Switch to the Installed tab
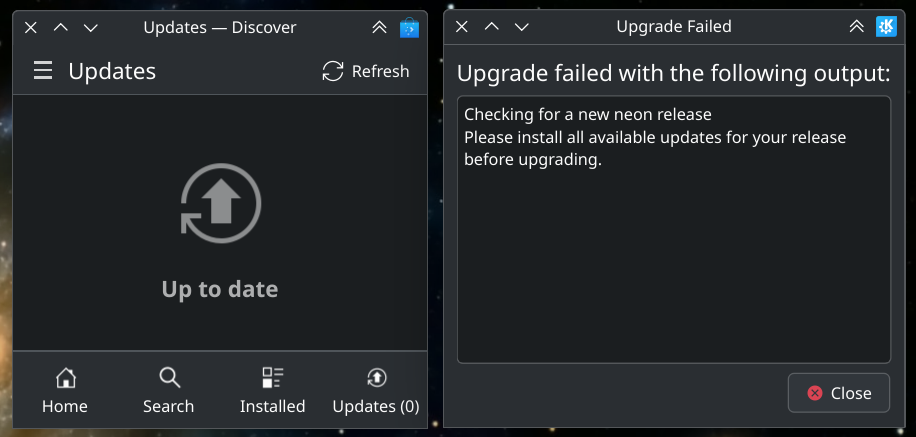This screenshot has width=916, height=437. [x=272, y=390]
